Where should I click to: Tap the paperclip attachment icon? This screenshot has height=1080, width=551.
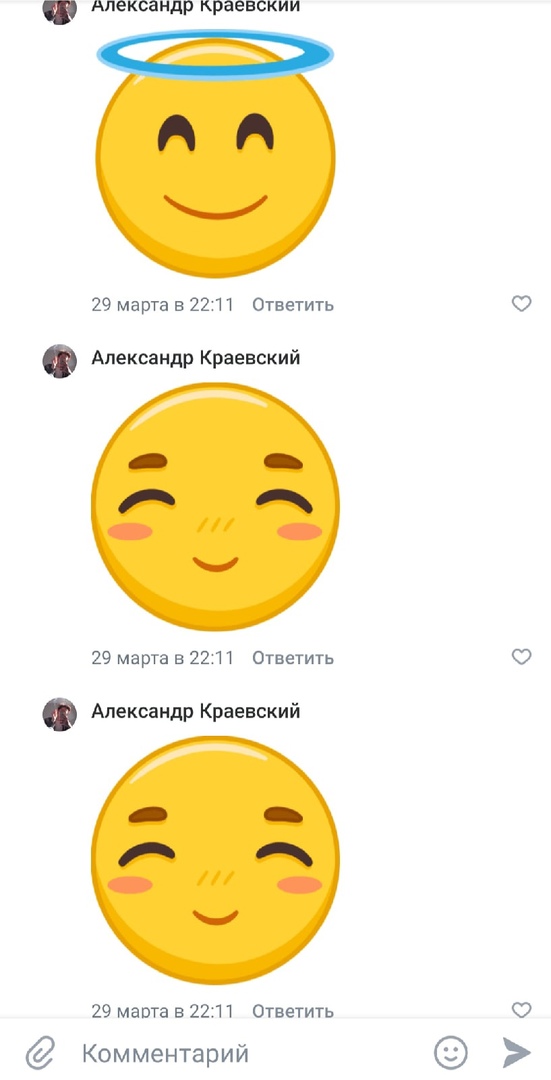[39, 1052]
